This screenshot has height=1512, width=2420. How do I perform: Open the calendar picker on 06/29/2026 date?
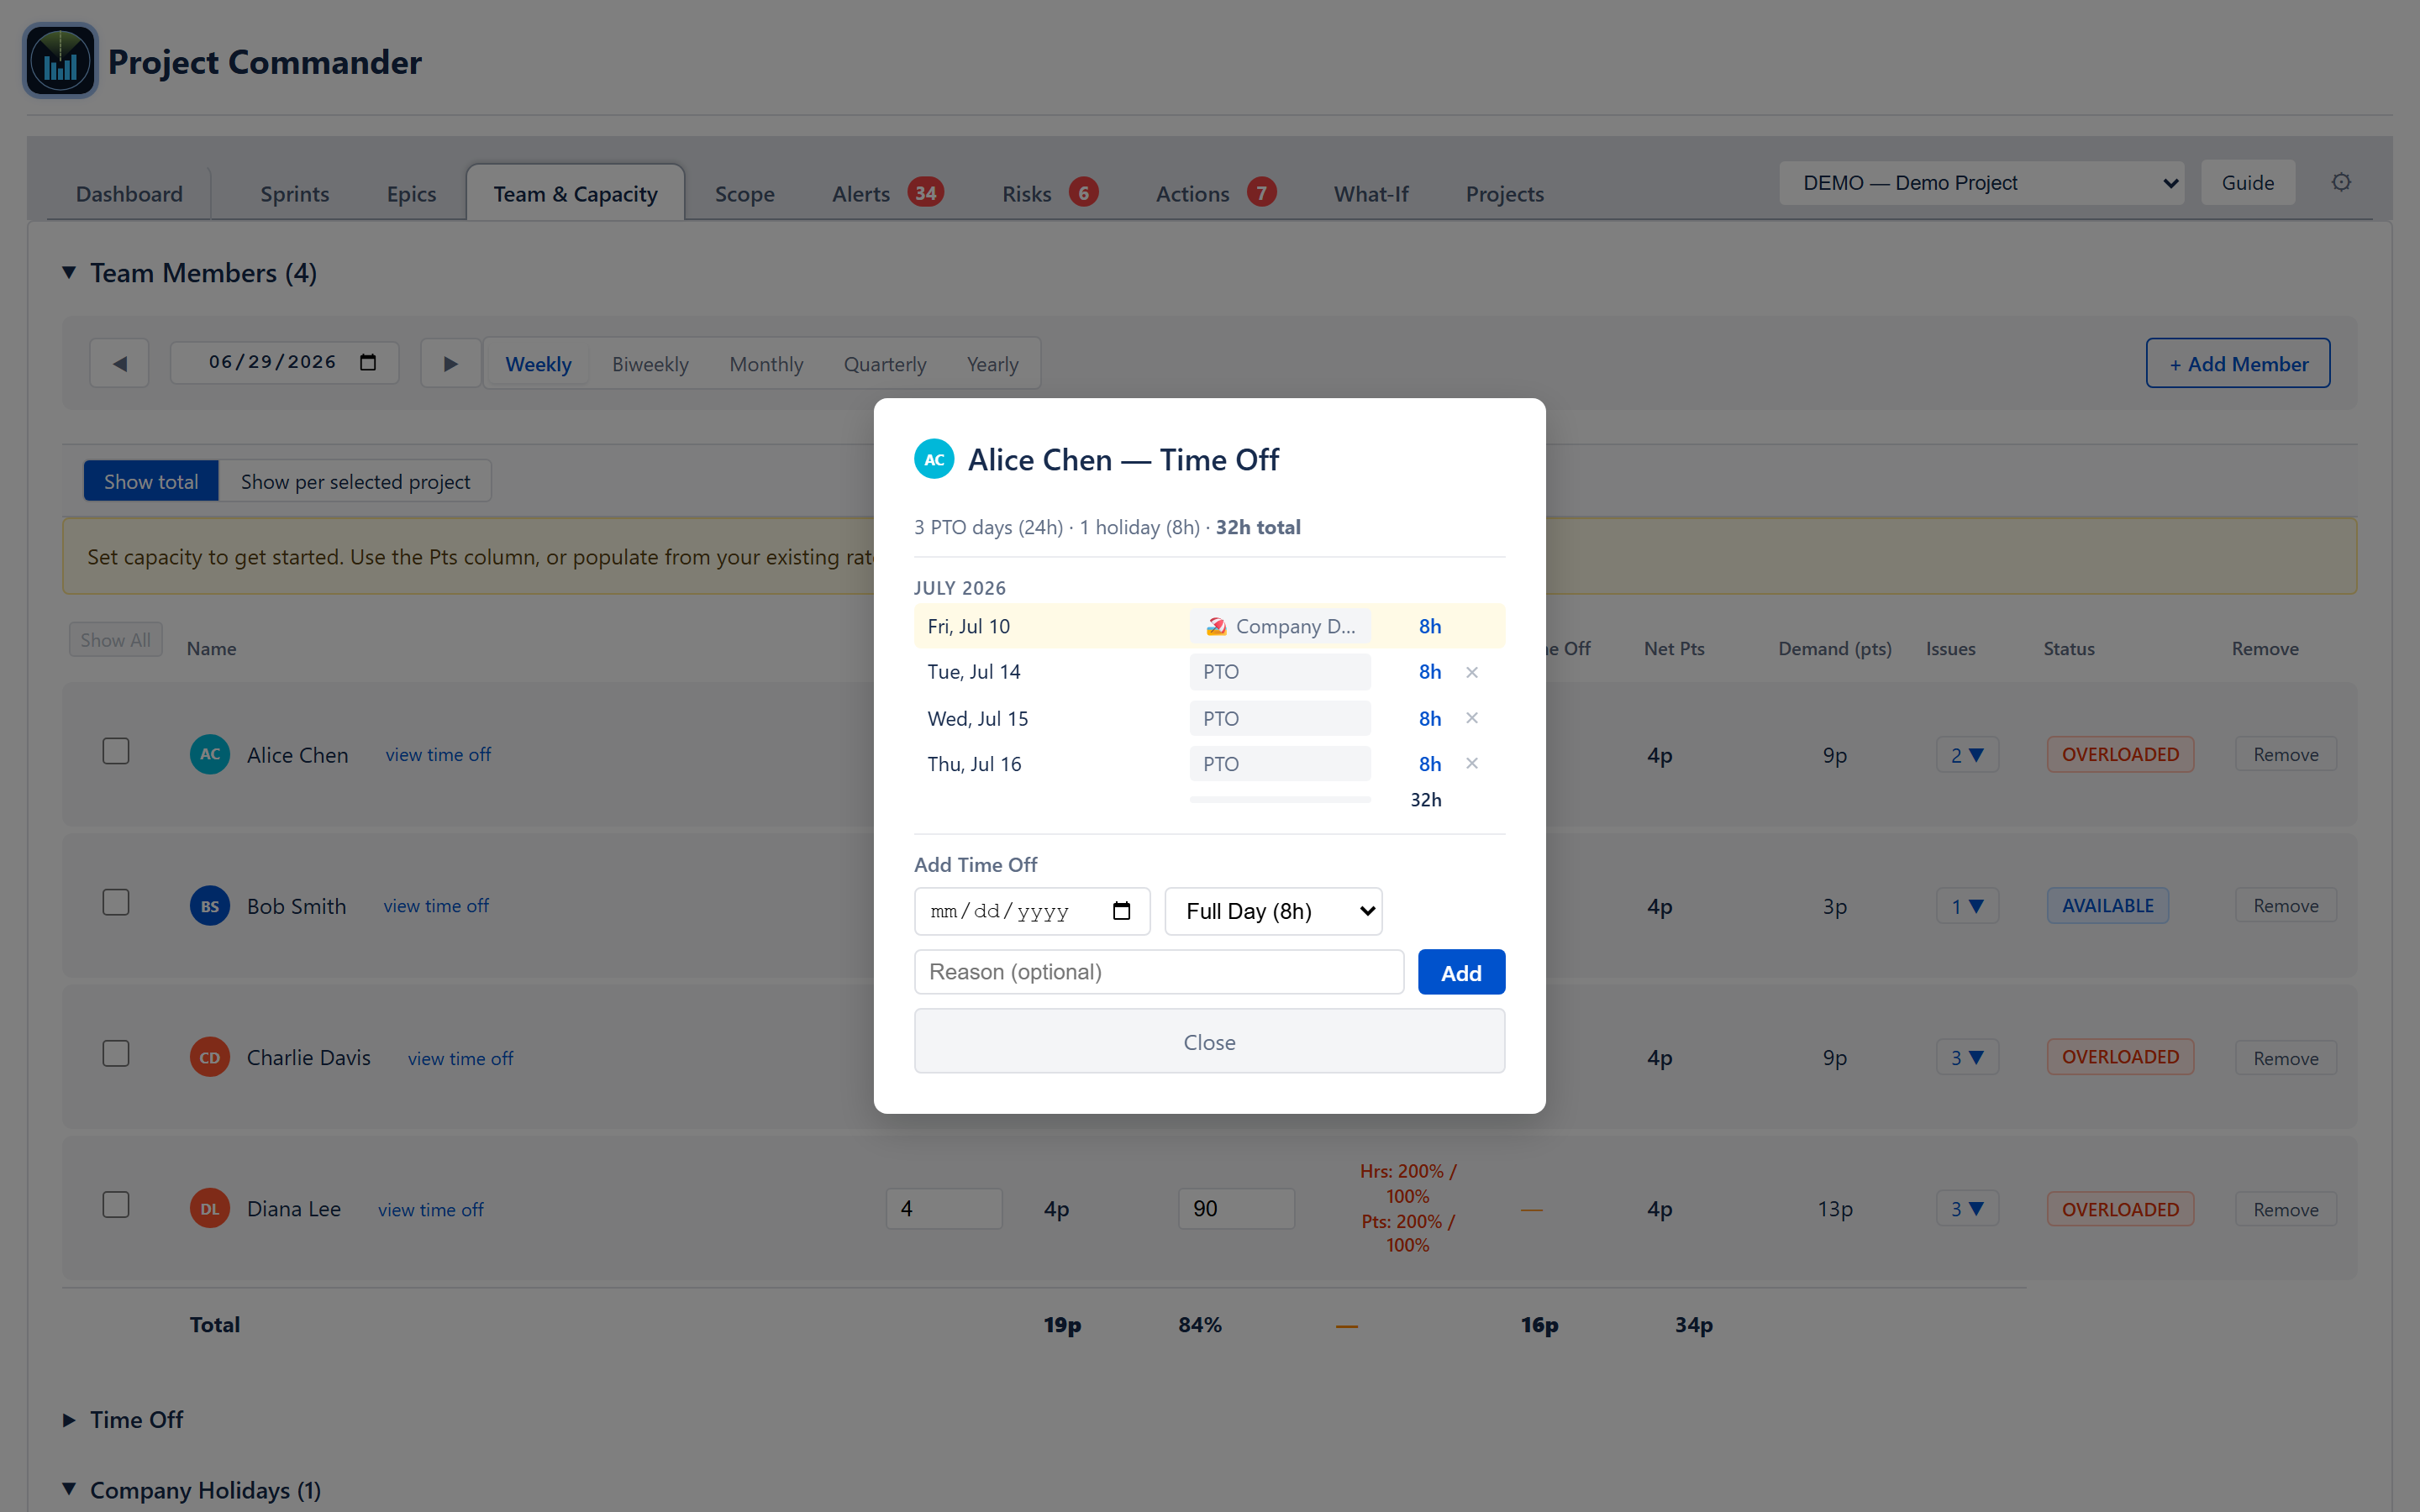click(368, 362)
